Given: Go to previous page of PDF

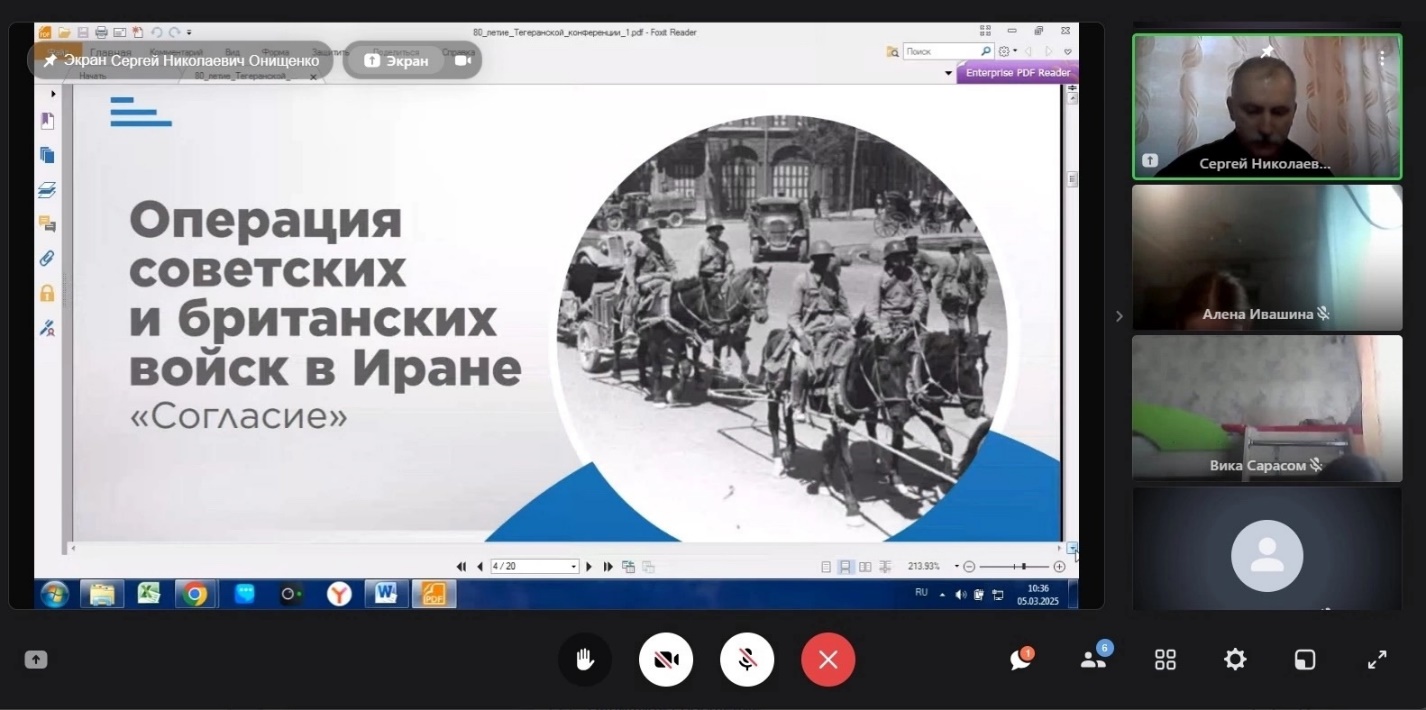Looking at the screenshot, I should coord(480,566).
